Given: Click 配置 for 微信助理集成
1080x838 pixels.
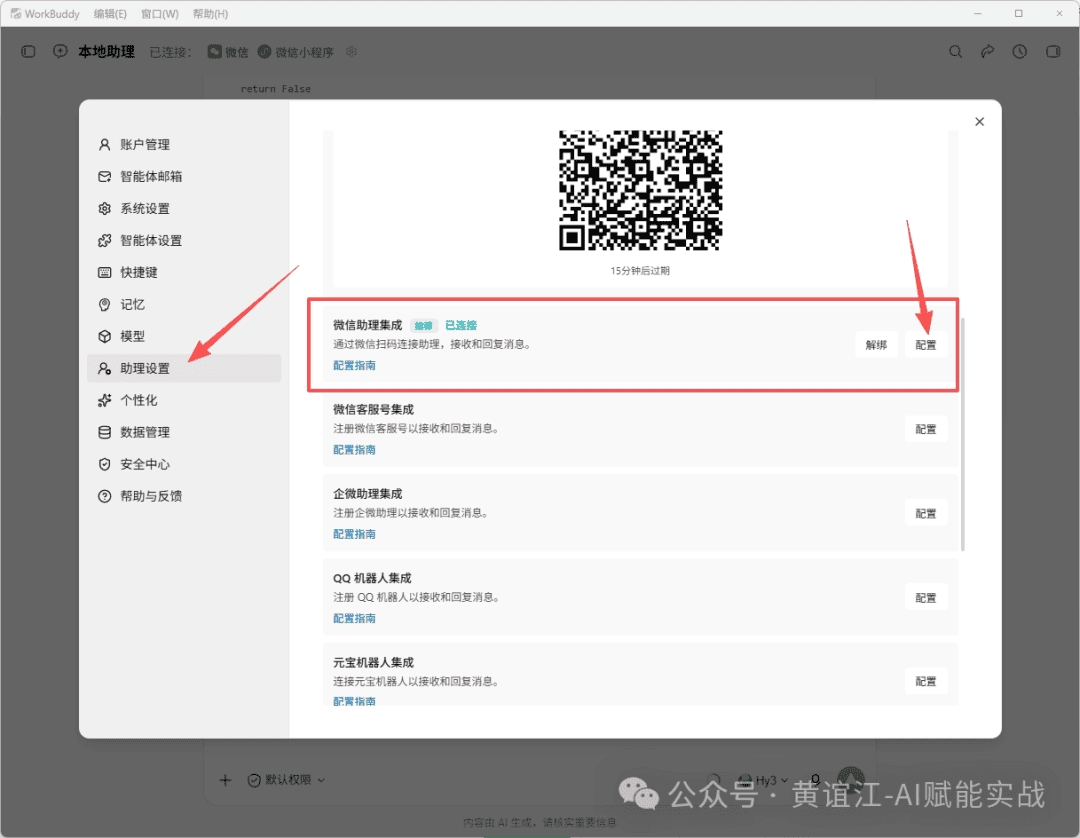Looking at the screenshot, I should tap(926, 345).
